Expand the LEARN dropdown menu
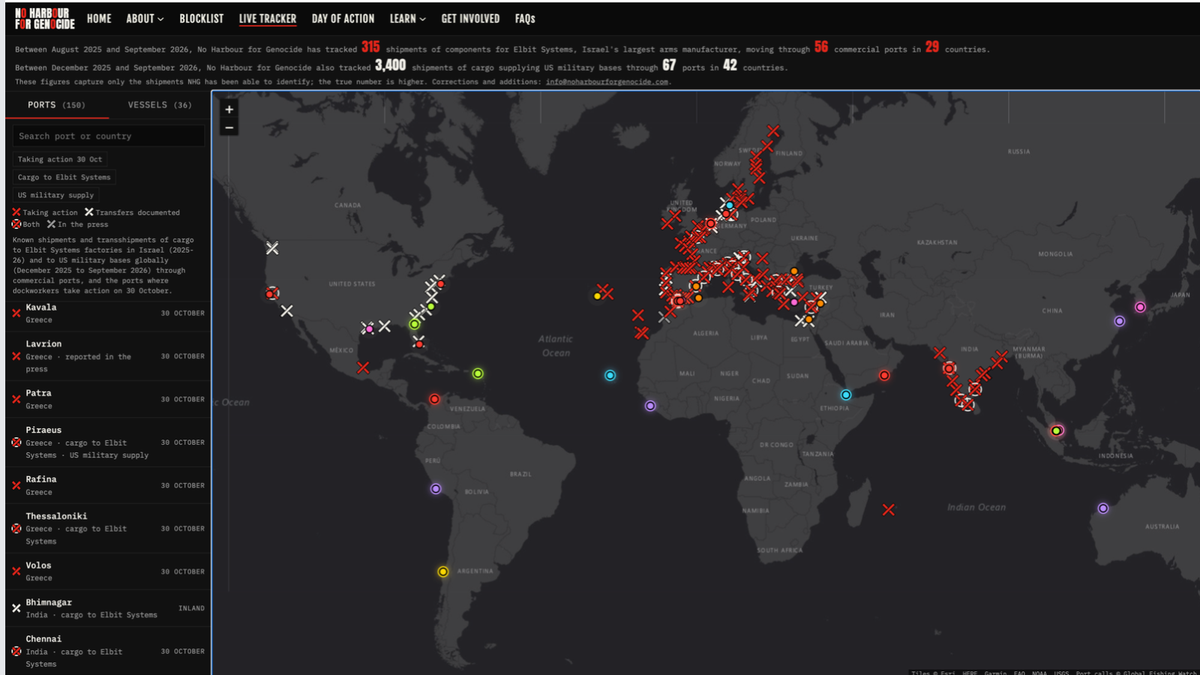Image resolution: width=1200 pixels, height=675 pixels. [408, 18]
